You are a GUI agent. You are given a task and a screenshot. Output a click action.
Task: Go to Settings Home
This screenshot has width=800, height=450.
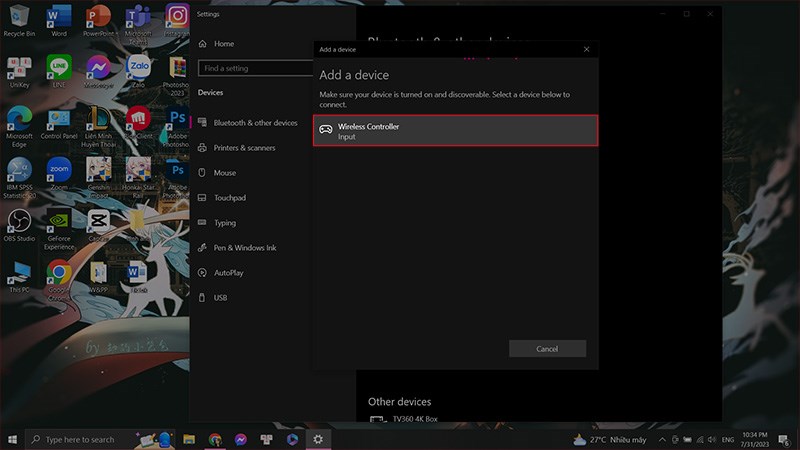point(223,44)
